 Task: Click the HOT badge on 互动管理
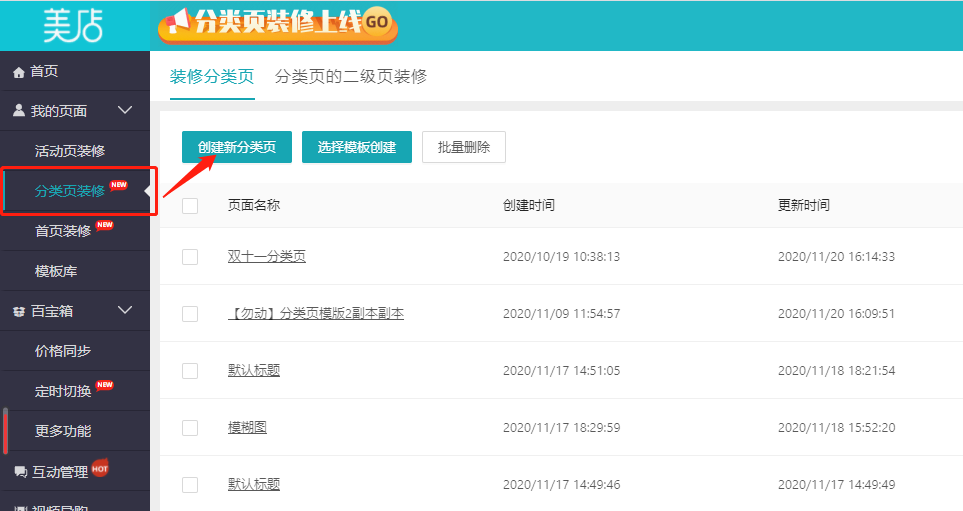(x=100, y=468)
